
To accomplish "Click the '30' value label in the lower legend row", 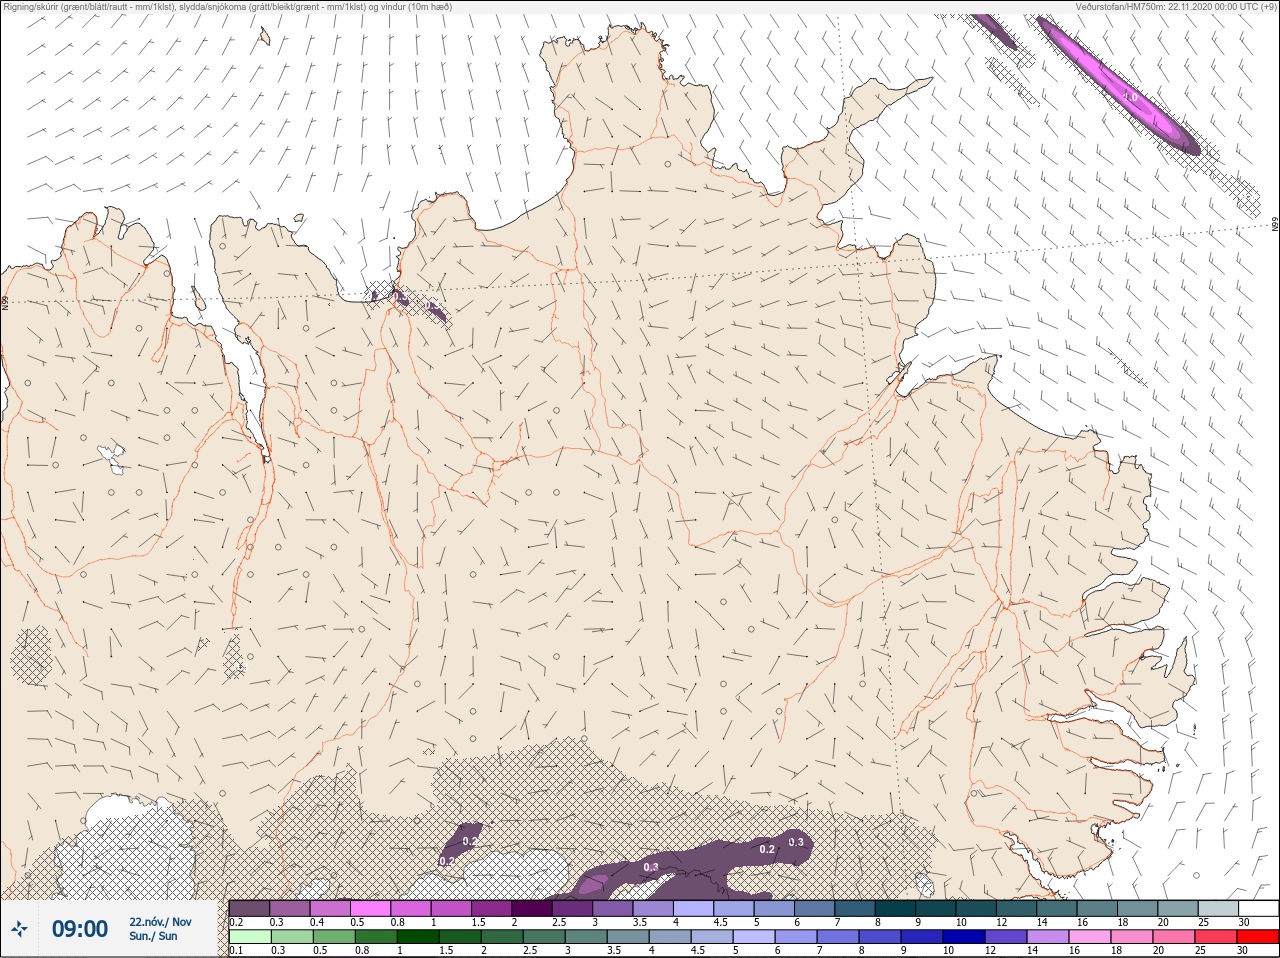I will (x=1243, y=950).
